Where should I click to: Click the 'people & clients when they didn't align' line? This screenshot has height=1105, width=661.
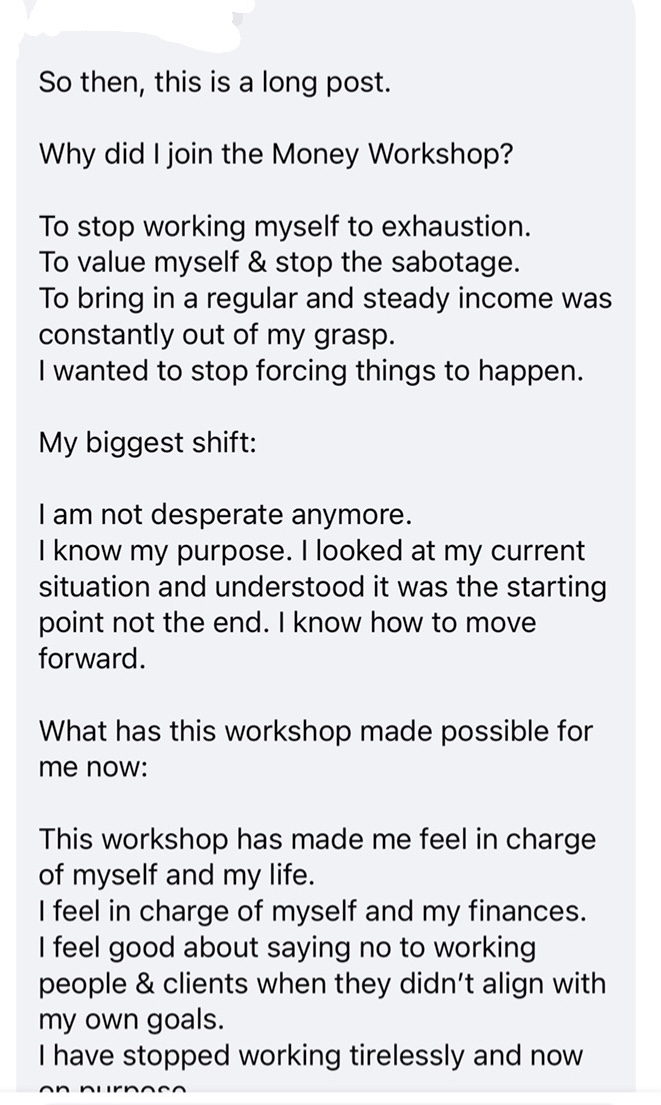click(x=322, y=983)
